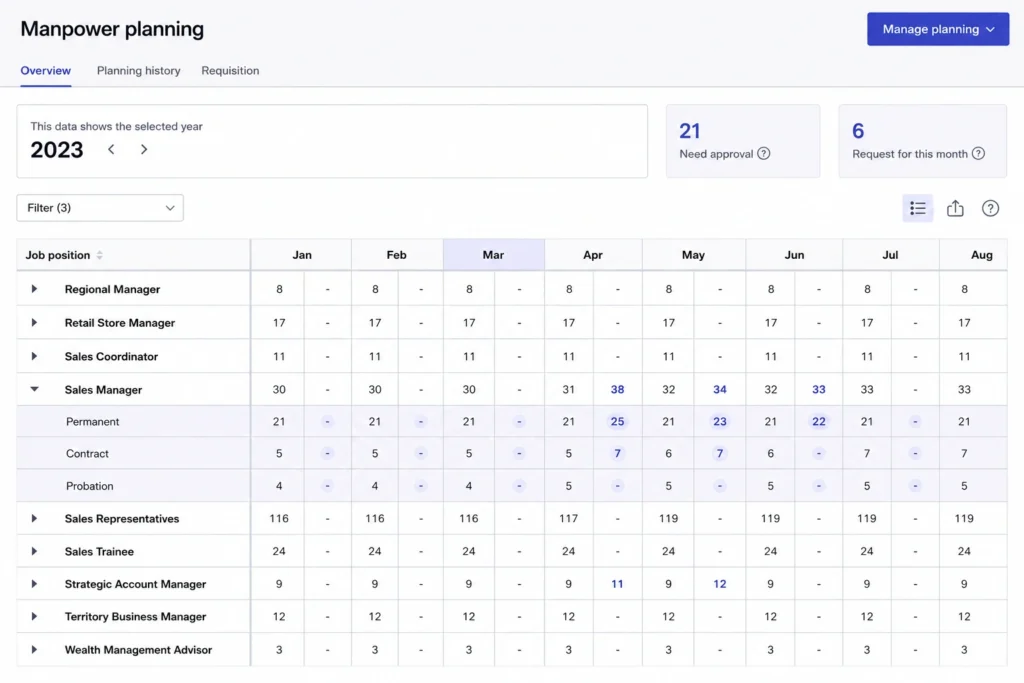Viewport: 1024px width, 683px height.
Task: Open the table help question icon
Action: coord(990,208)
